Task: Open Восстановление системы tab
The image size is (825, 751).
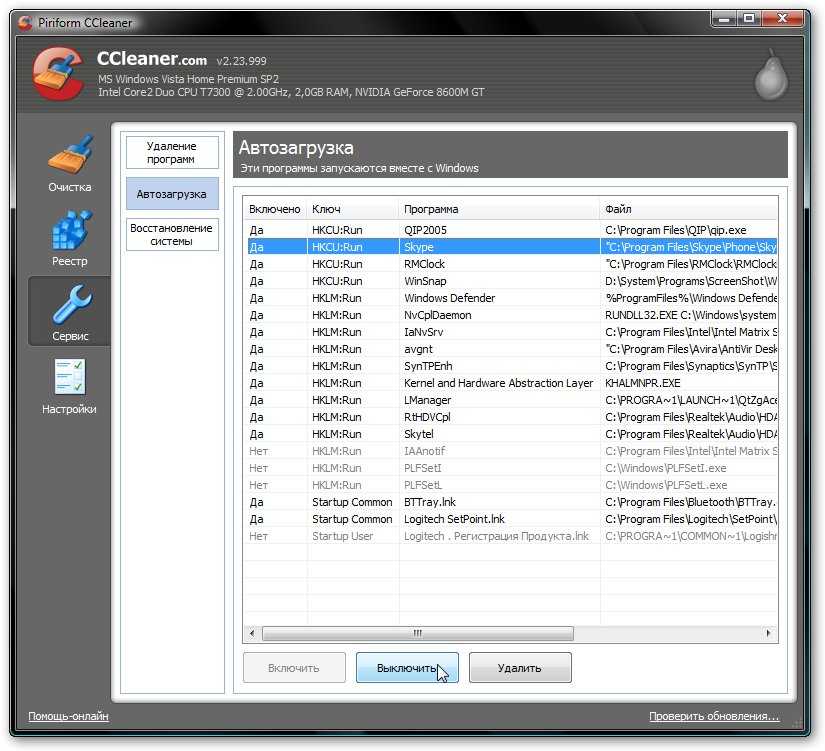Action: [172, 235]
